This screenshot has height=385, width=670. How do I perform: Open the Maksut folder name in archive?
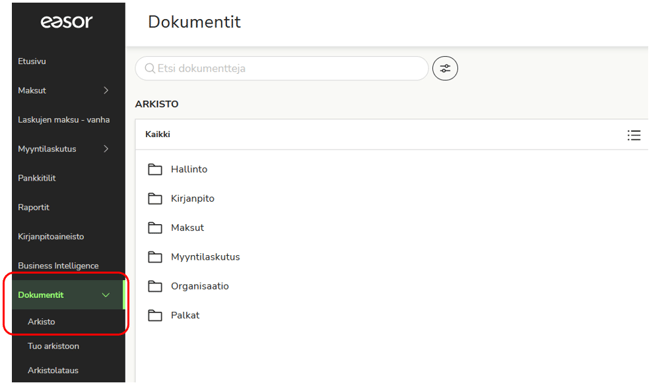point(187,228)
